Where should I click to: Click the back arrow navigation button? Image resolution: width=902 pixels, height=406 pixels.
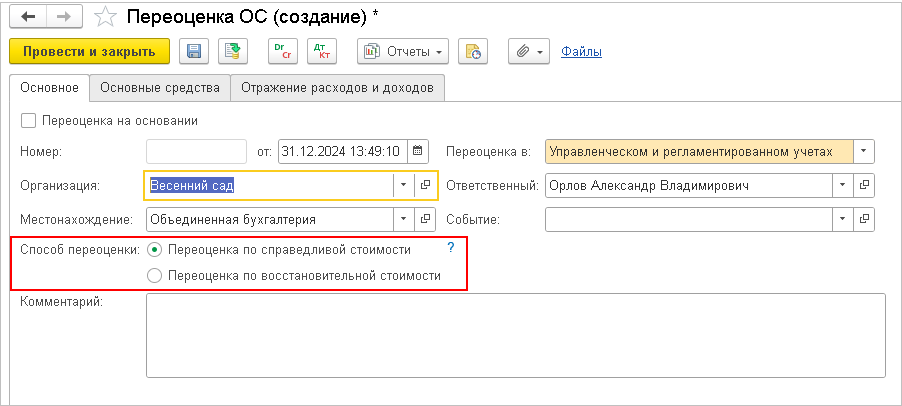point(28,17)
